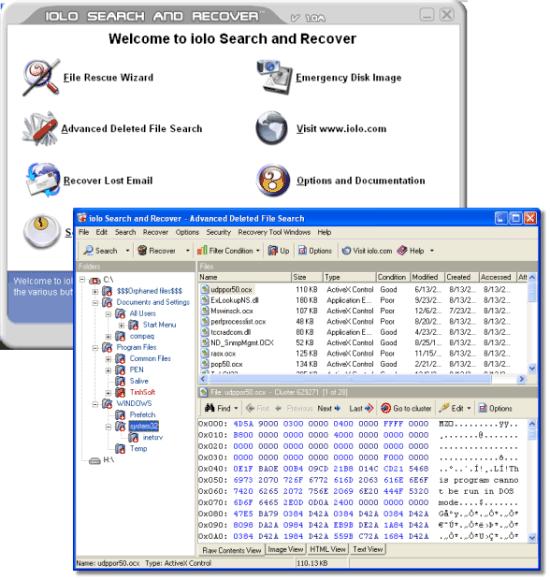The image size is (550, 580).
Task: Jump to Last cluster
Action: tap(361, 408)
